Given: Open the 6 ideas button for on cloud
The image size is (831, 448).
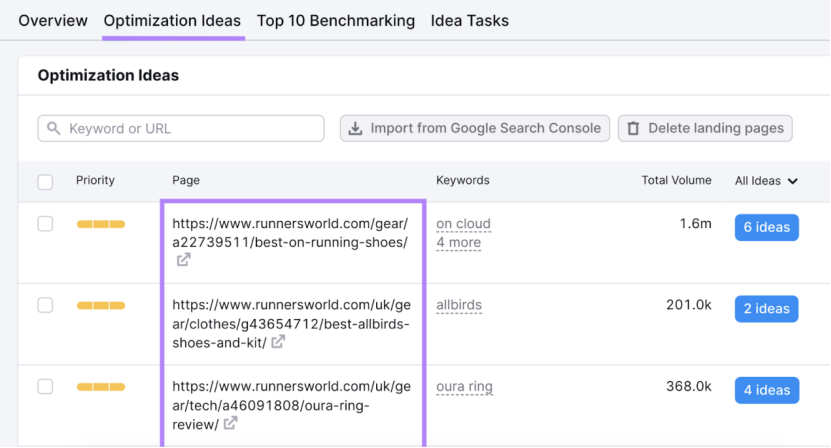Looking at the screenshot, I should click(x=766, y=227).
